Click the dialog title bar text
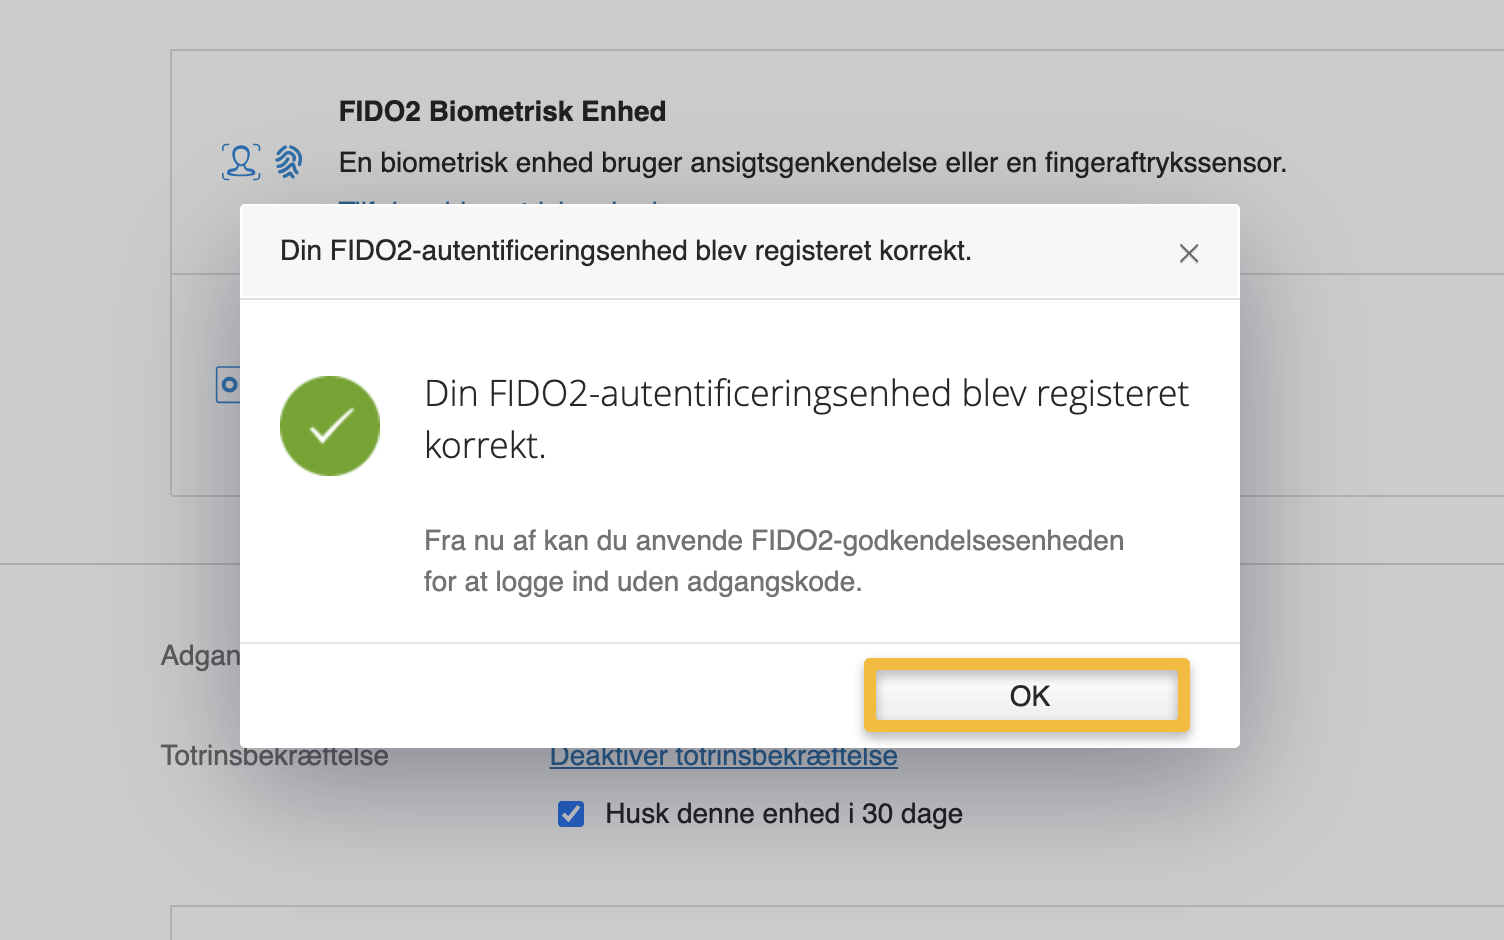 tap(624, 251)
